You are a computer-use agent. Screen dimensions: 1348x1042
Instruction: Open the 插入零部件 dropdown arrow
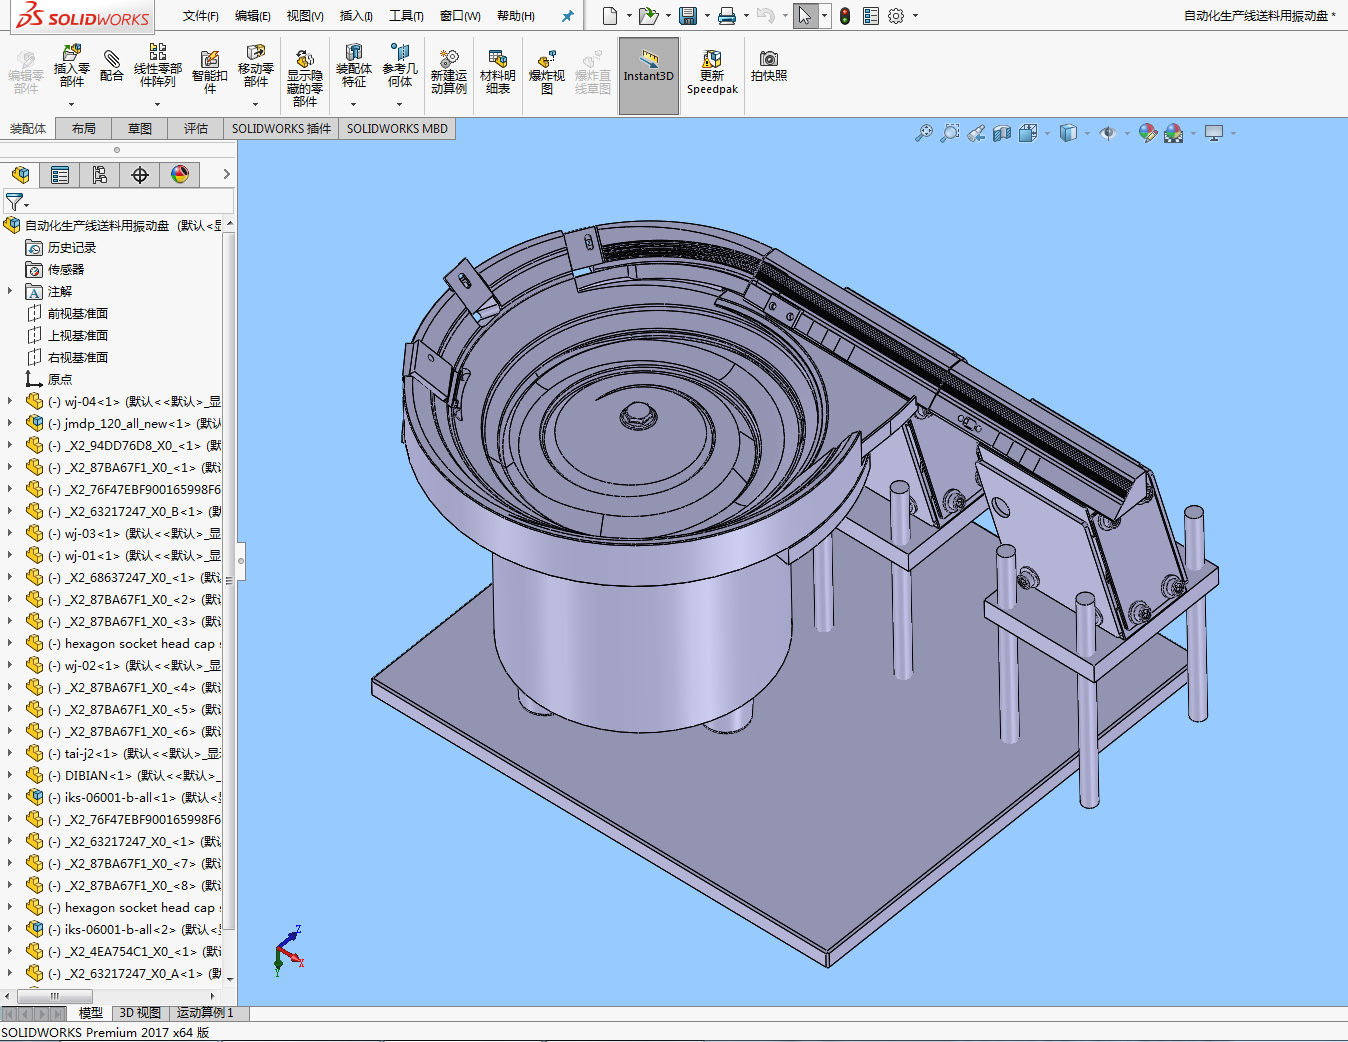[71, 104]
